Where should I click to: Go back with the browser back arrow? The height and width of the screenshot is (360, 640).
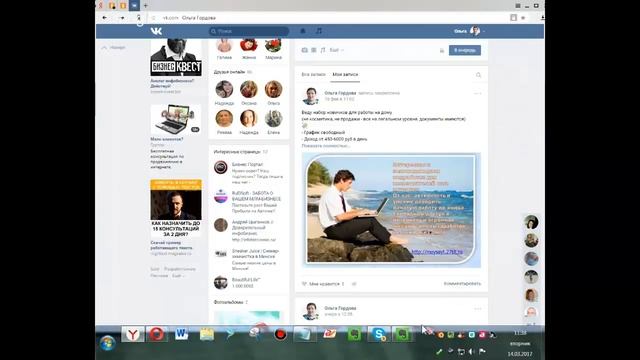click(x=104, y=18)
